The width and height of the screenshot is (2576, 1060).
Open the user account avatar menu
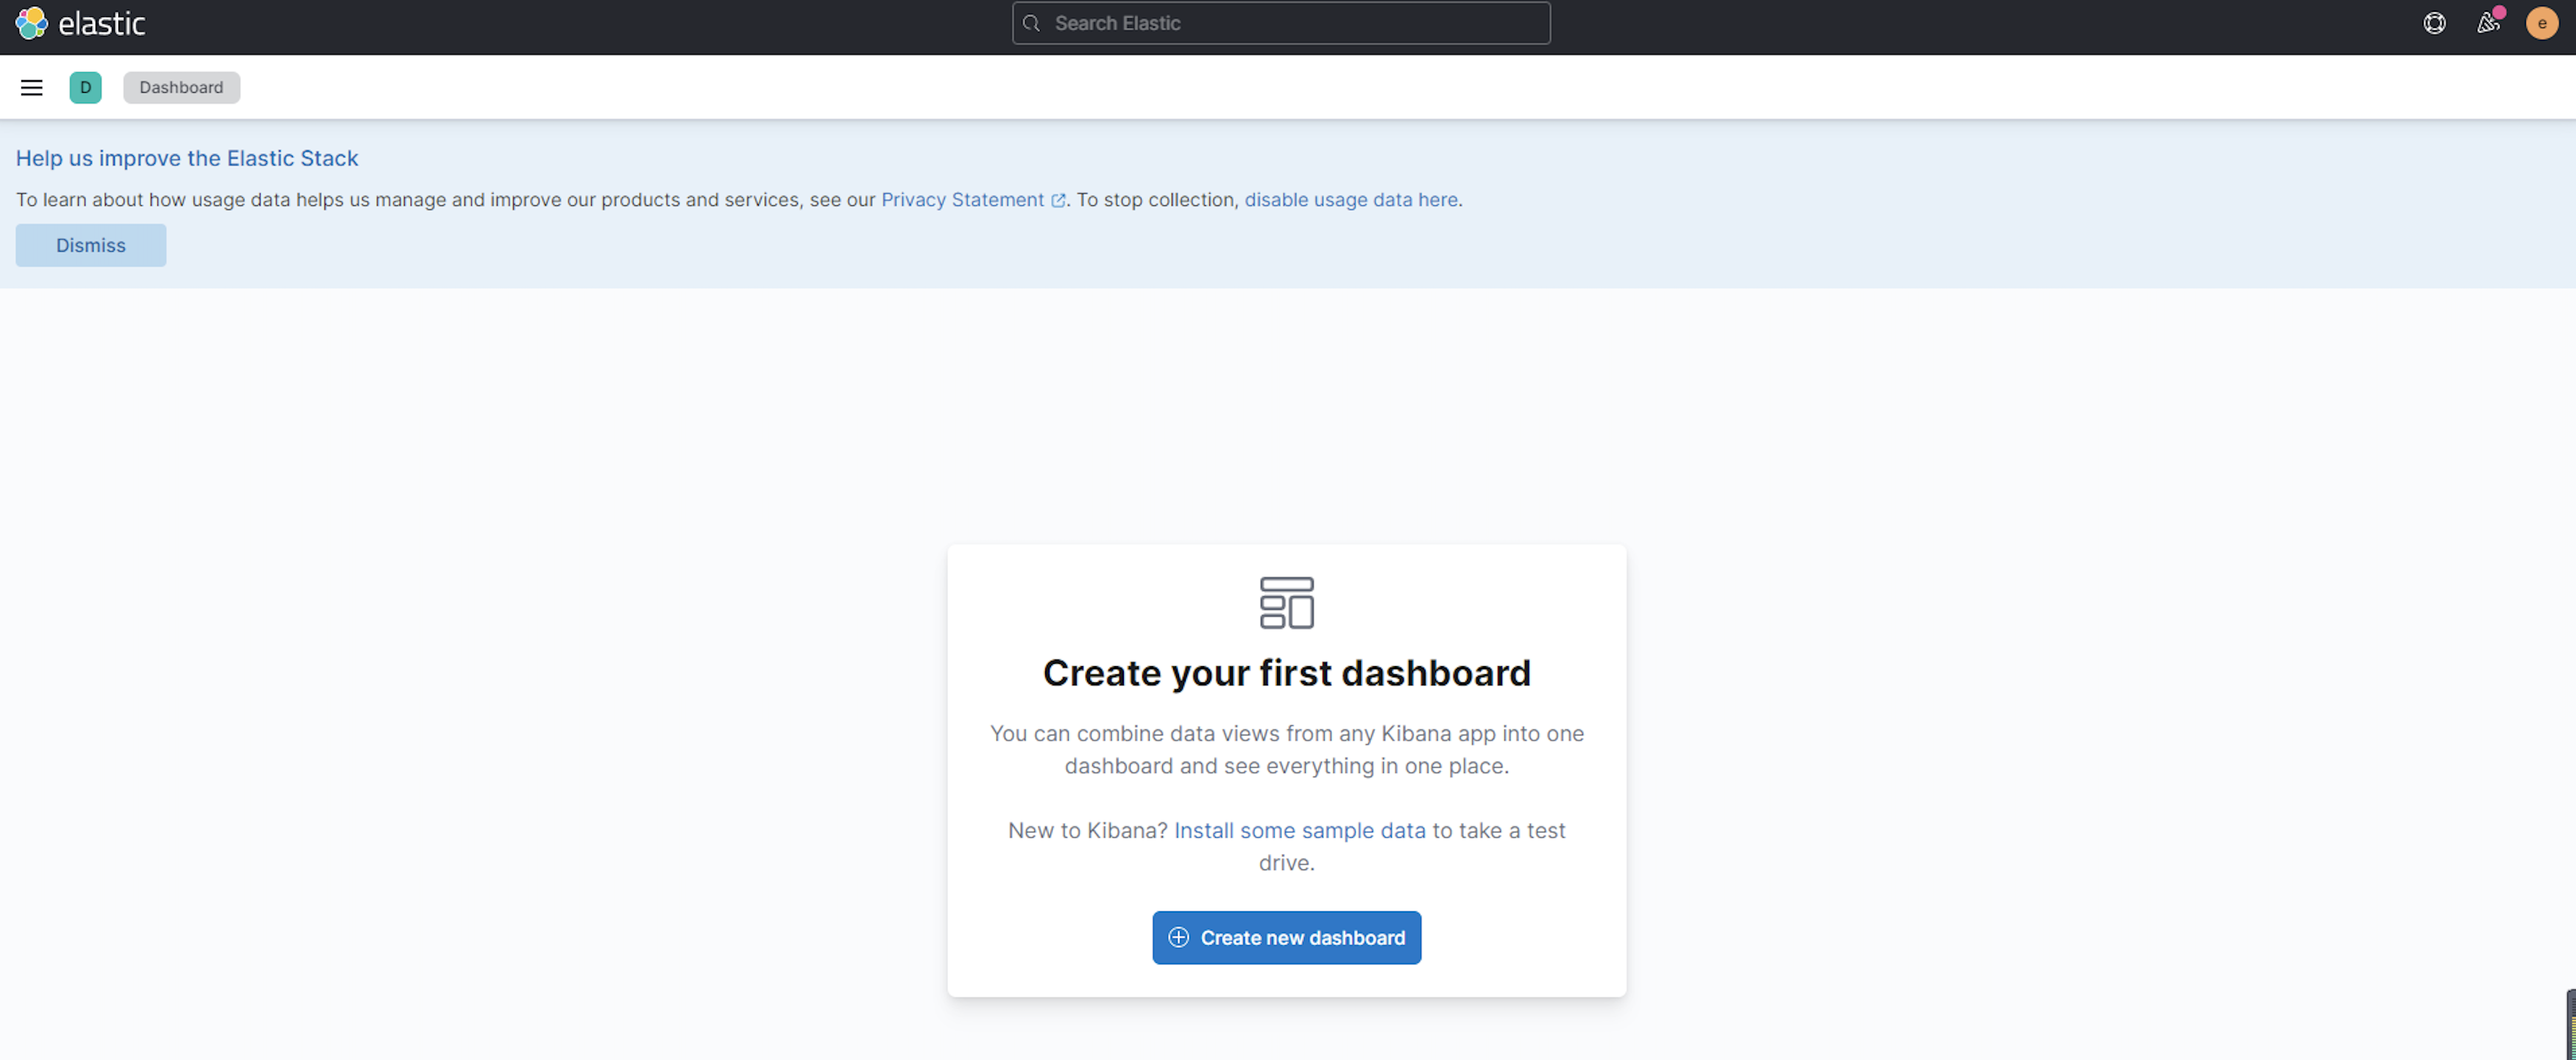[x=2541, y=23]
